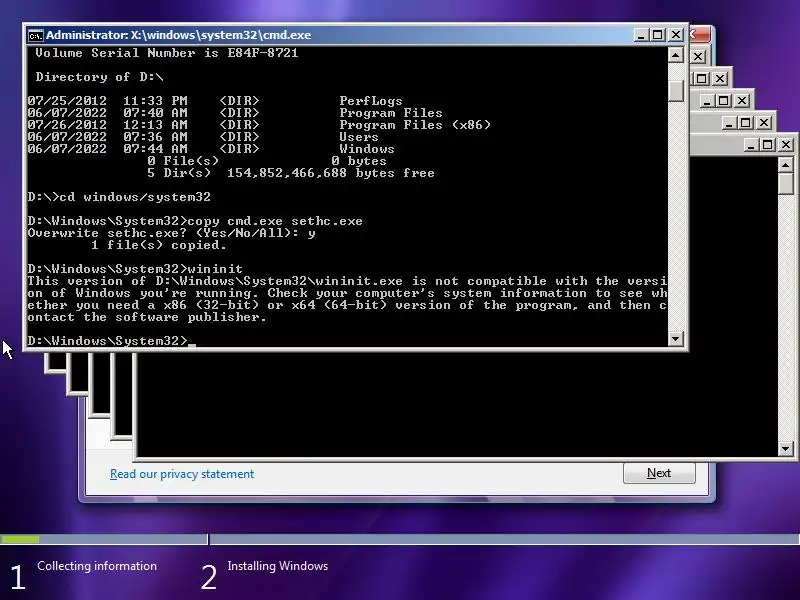The image size is (800, 600).
Task: Click the 'Directory of D:\' line
Action: click(99, 77)
